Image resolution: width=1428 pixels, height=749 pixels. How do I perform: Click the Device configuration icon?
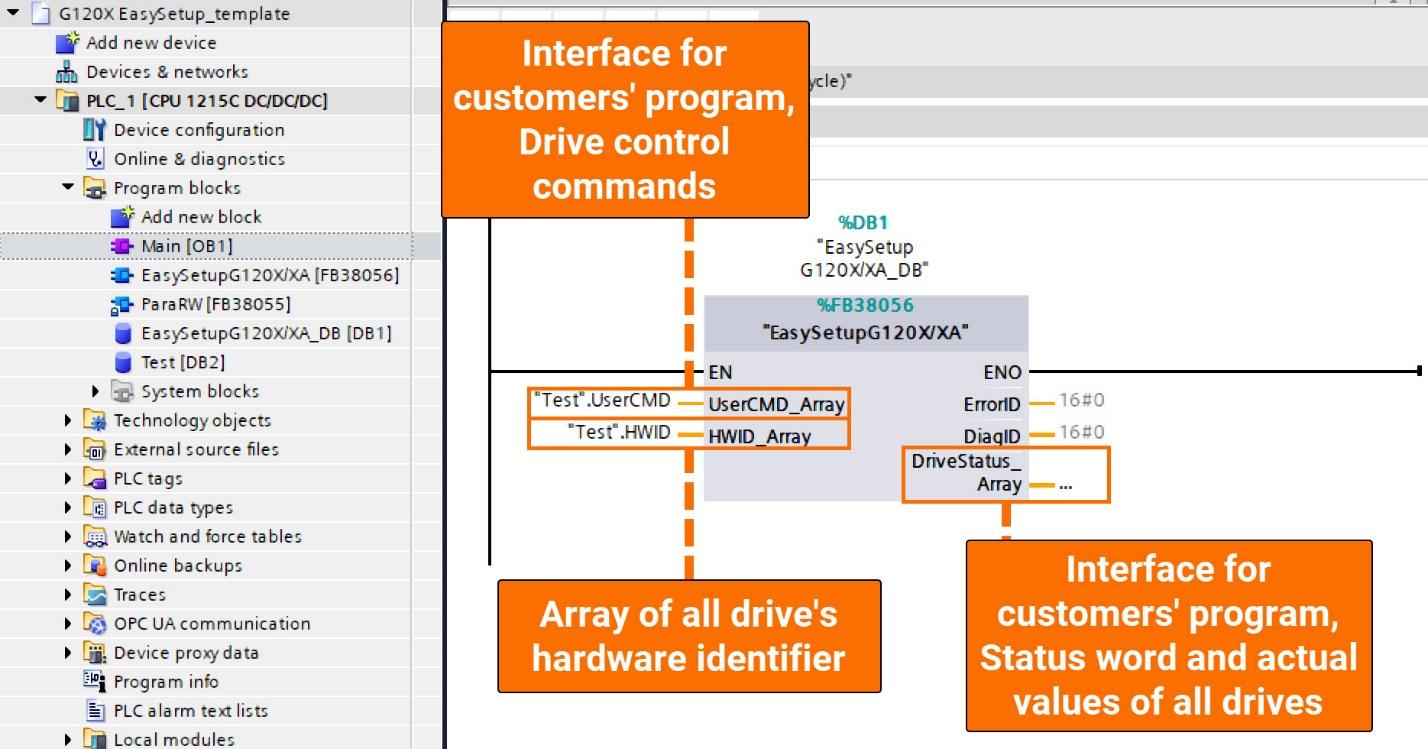[95, 130]
